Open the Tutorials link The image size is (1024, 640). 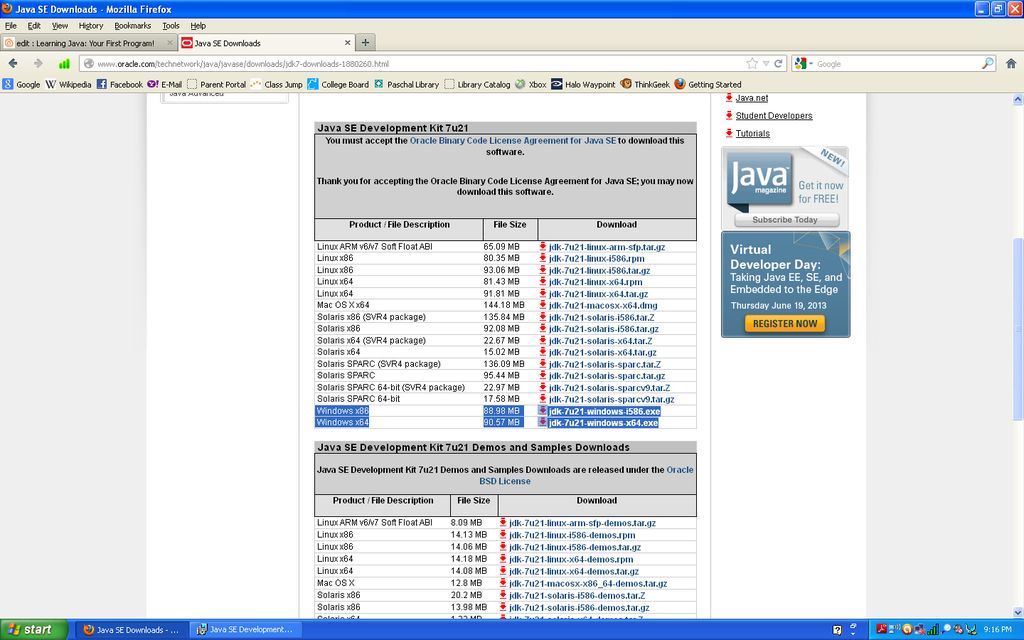(x=752, y=133)
